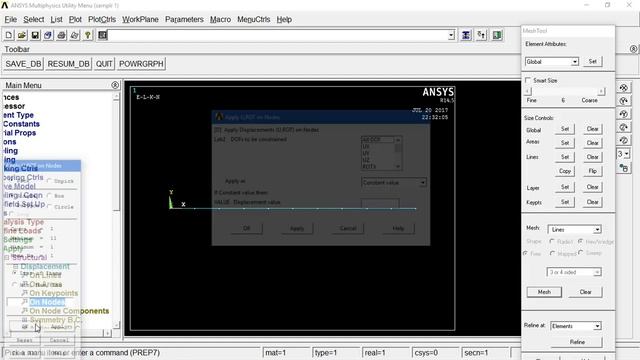Toggle the Dynamic Model Mode icon
The image size is (640, 360).
point(624,168)
